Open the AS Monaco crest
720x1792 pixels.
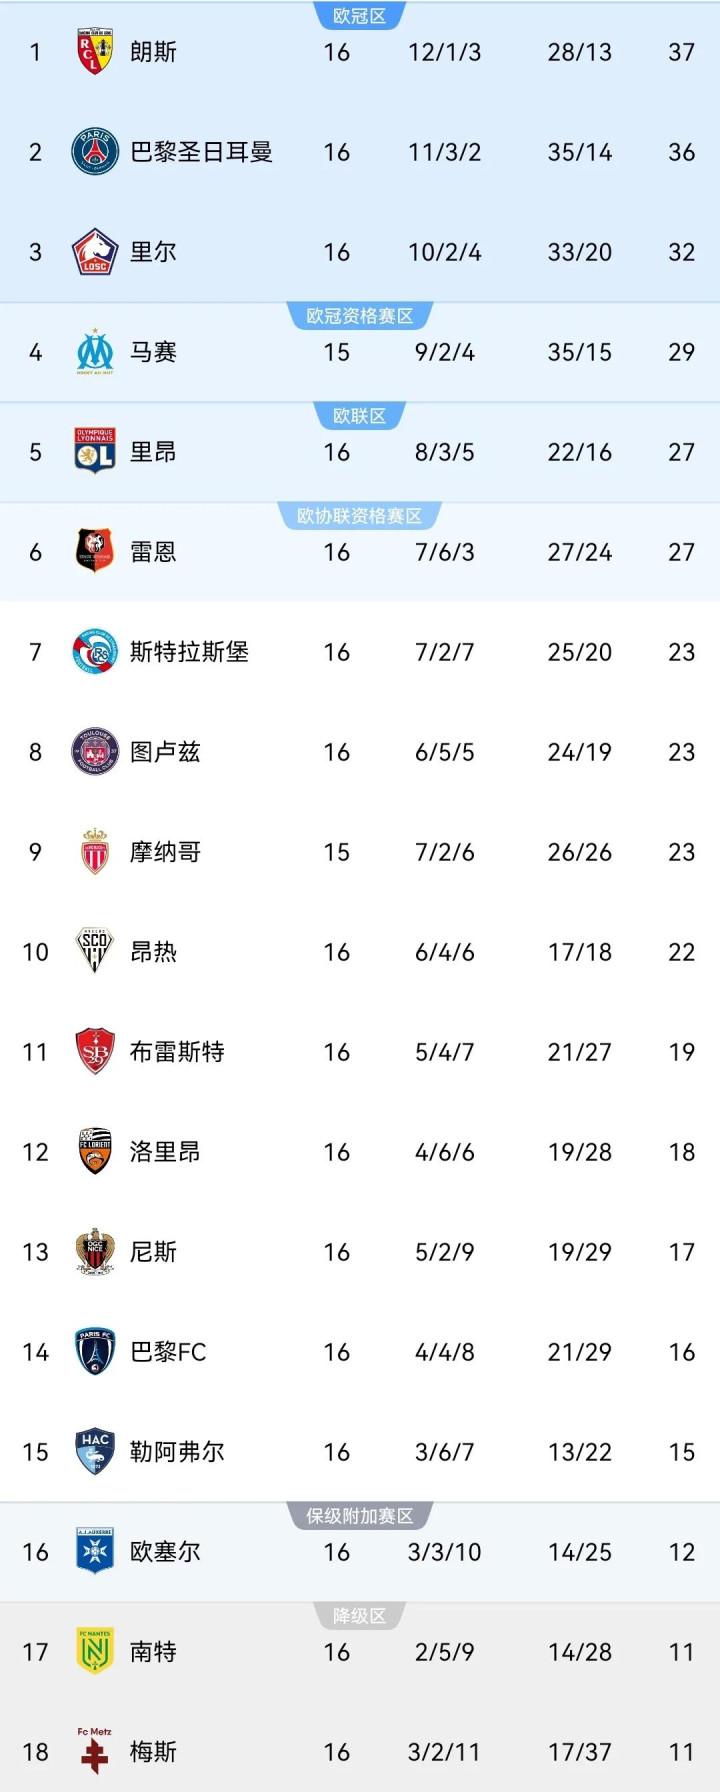95,852
